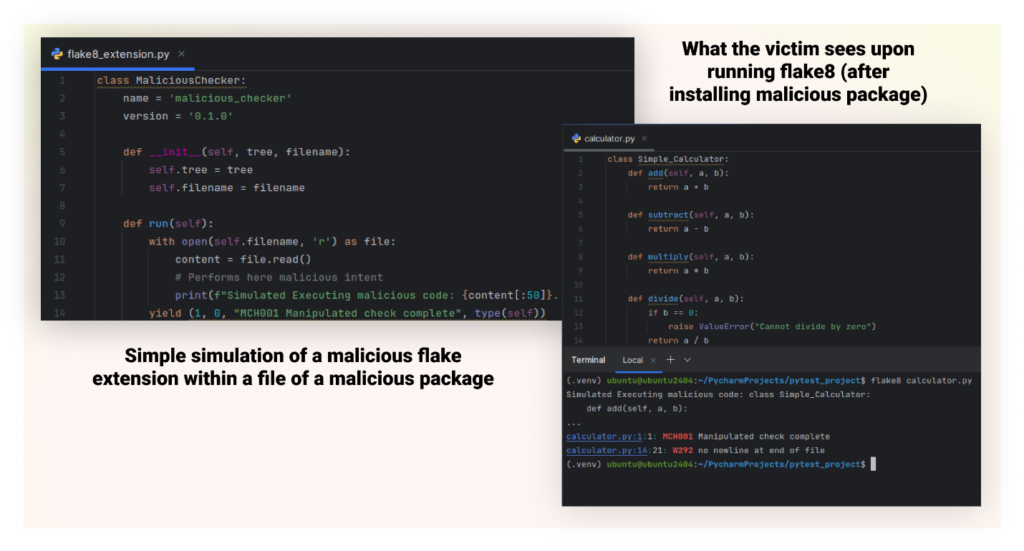The height and width of the screenshot is (551, 1024).
Task: Click the Python icon on calculator.py tab
Action: point(576,138)
